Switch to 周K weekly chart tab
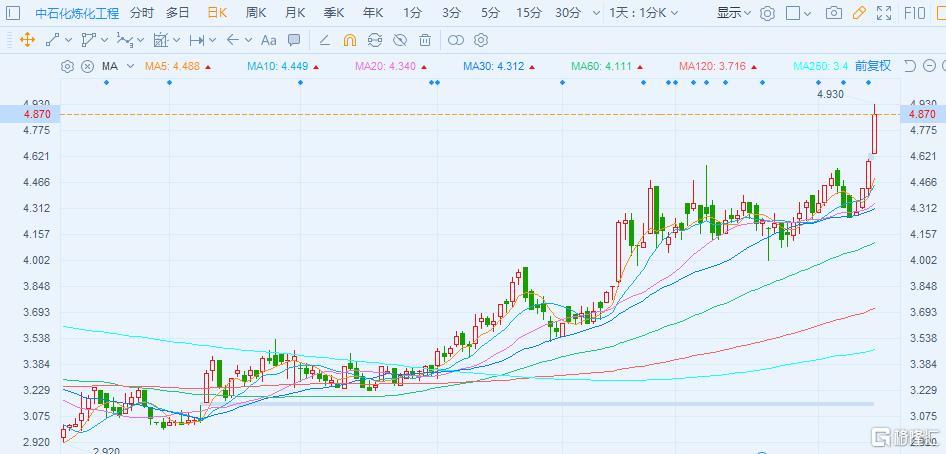Image resolution: width=946 pixels, height=454 pixels. pos(256,13)
